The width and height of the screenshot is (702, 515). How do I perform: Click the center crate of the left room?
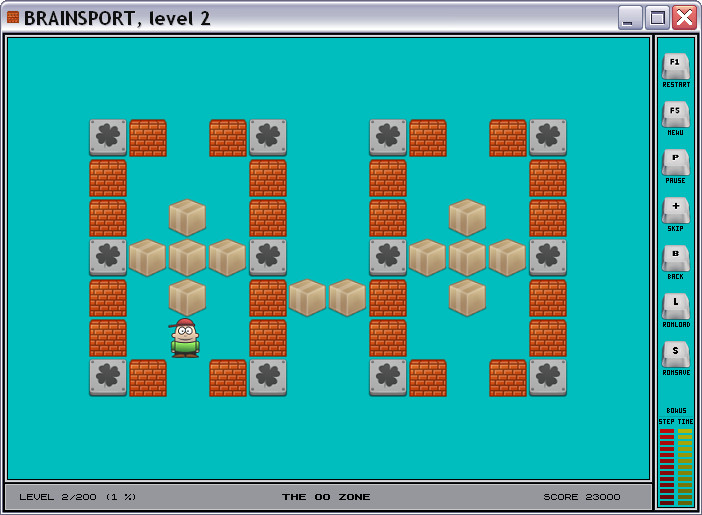pos(187,258)
